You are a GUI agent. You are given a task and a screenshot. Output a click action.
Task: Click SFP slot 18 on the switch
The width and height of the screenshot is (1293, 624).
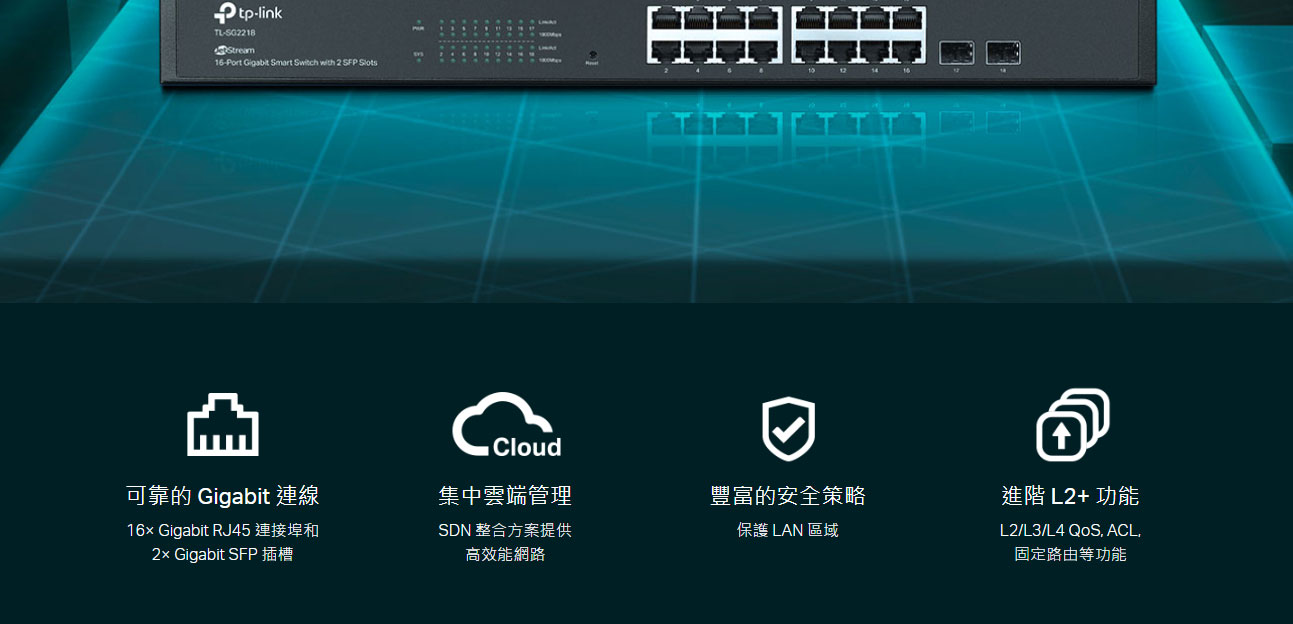pyautogui.click(x=1003, y=52)
